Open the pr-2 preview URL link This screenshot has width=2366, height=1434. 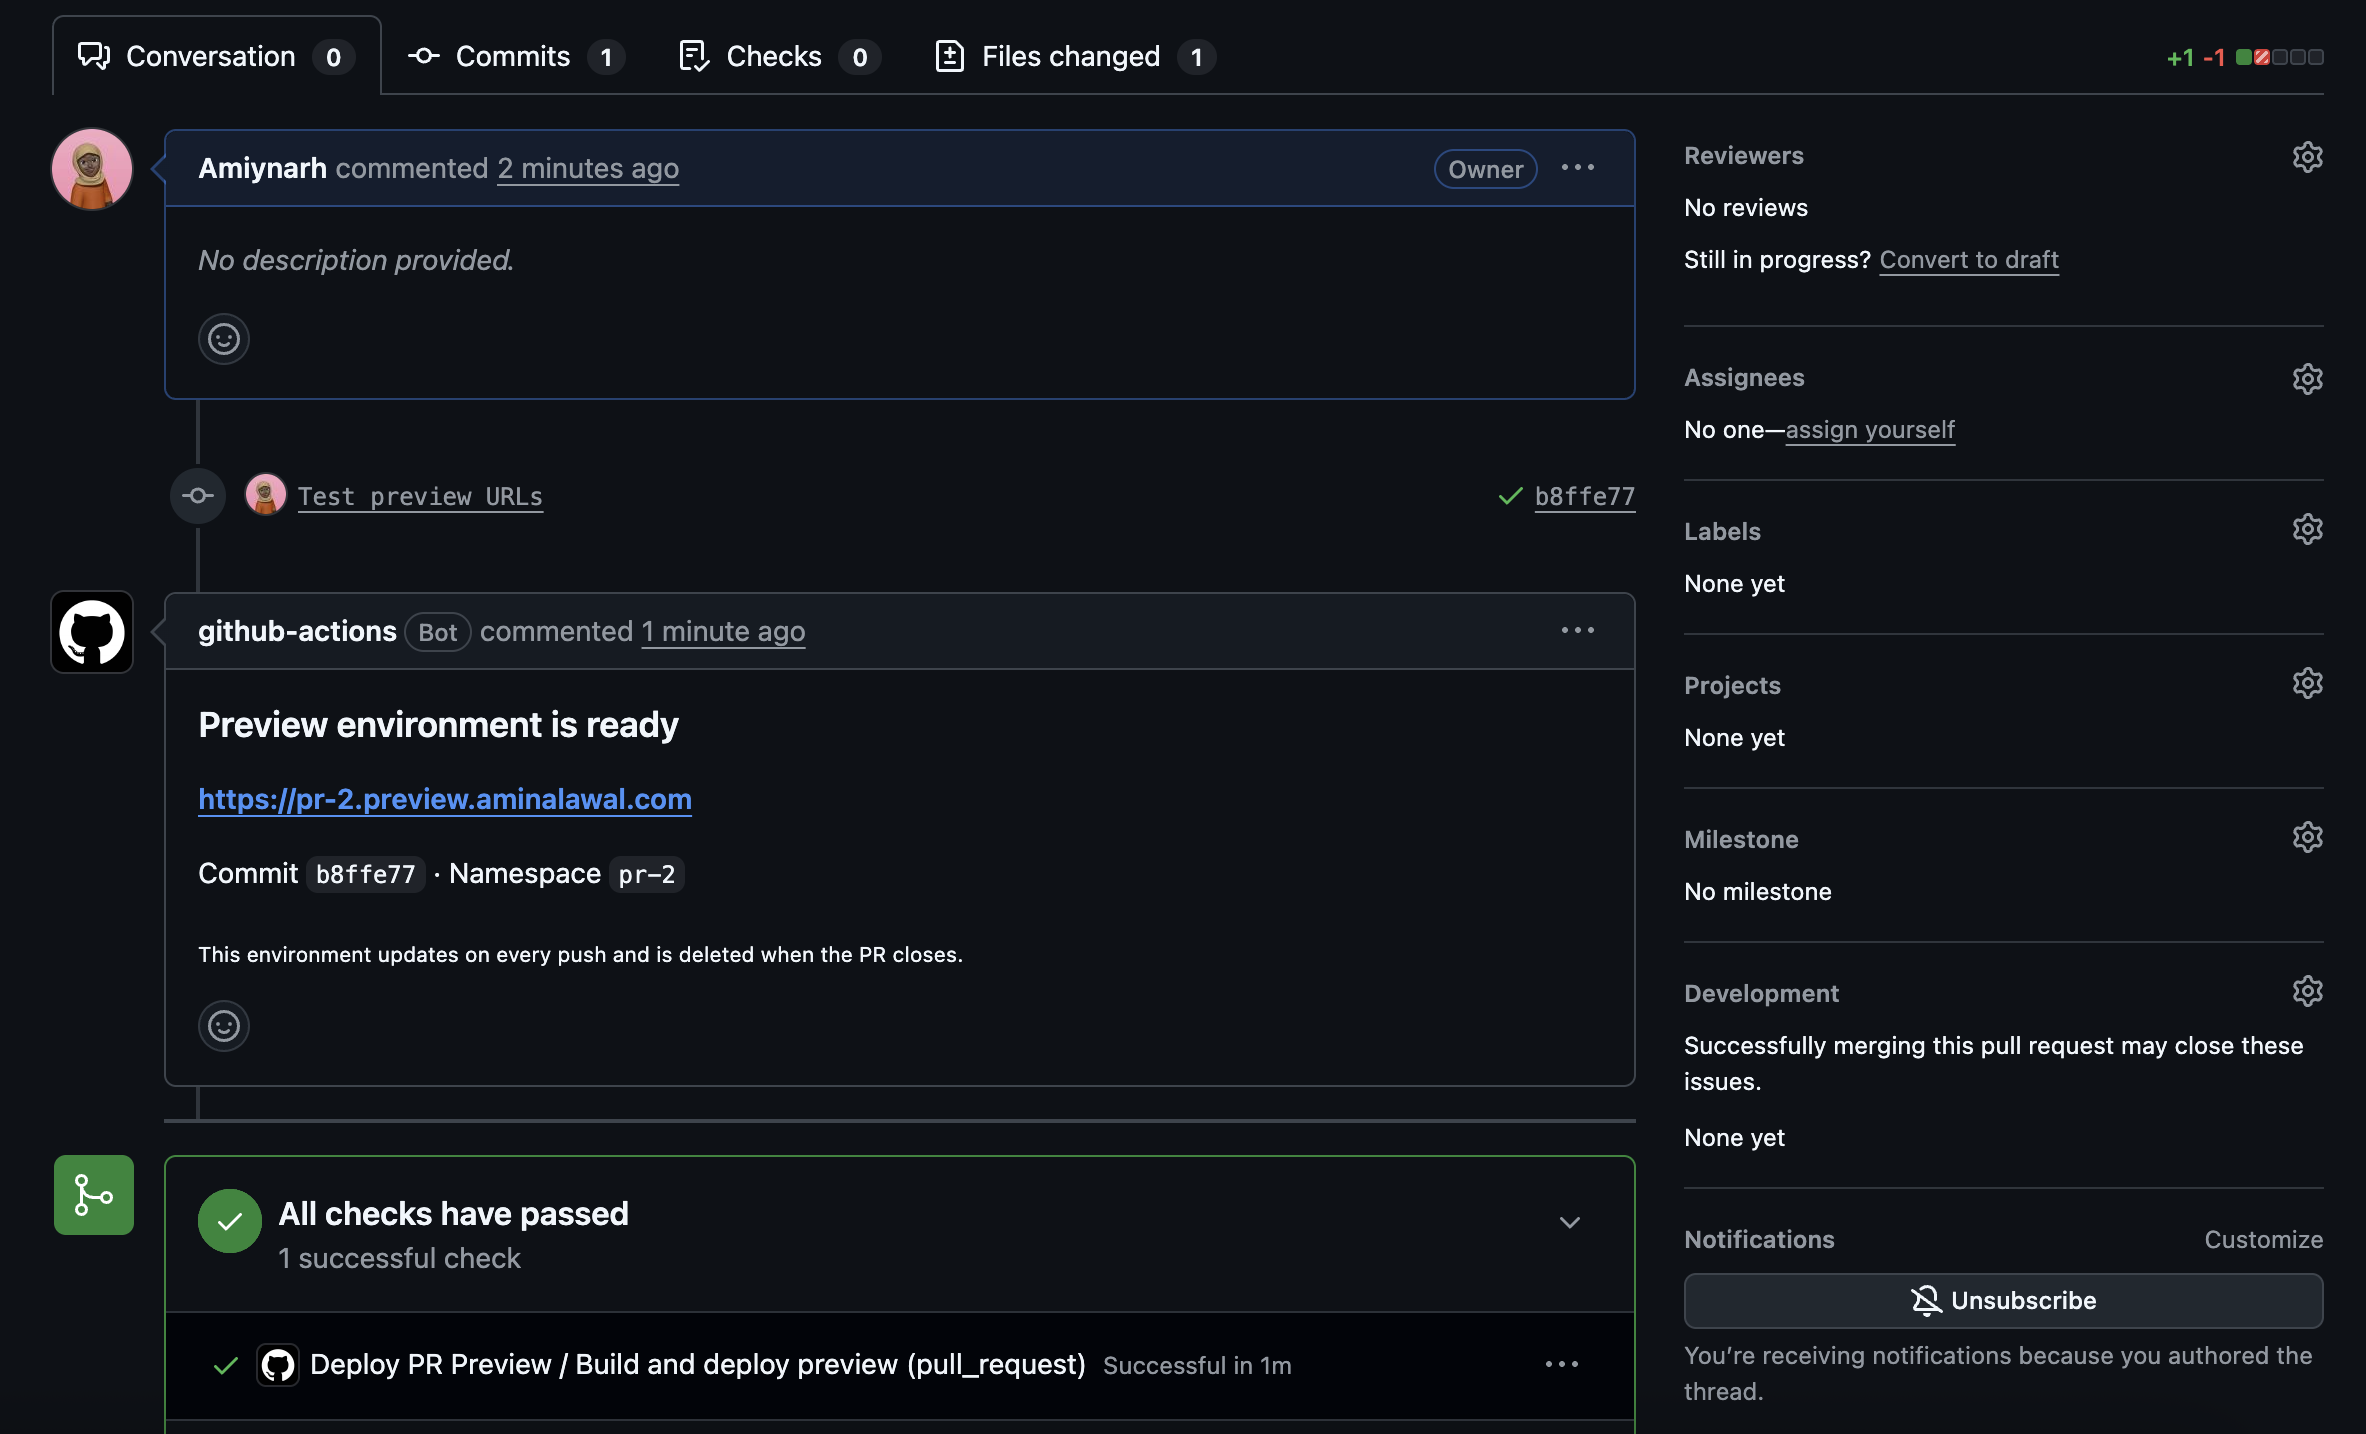445,799
